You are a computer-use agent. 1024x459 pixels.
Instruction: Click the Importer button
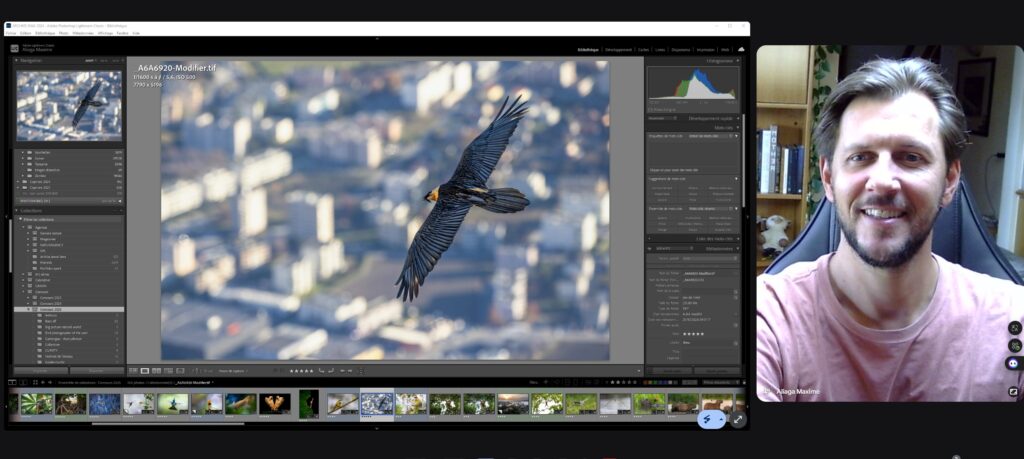click(40, 370)
